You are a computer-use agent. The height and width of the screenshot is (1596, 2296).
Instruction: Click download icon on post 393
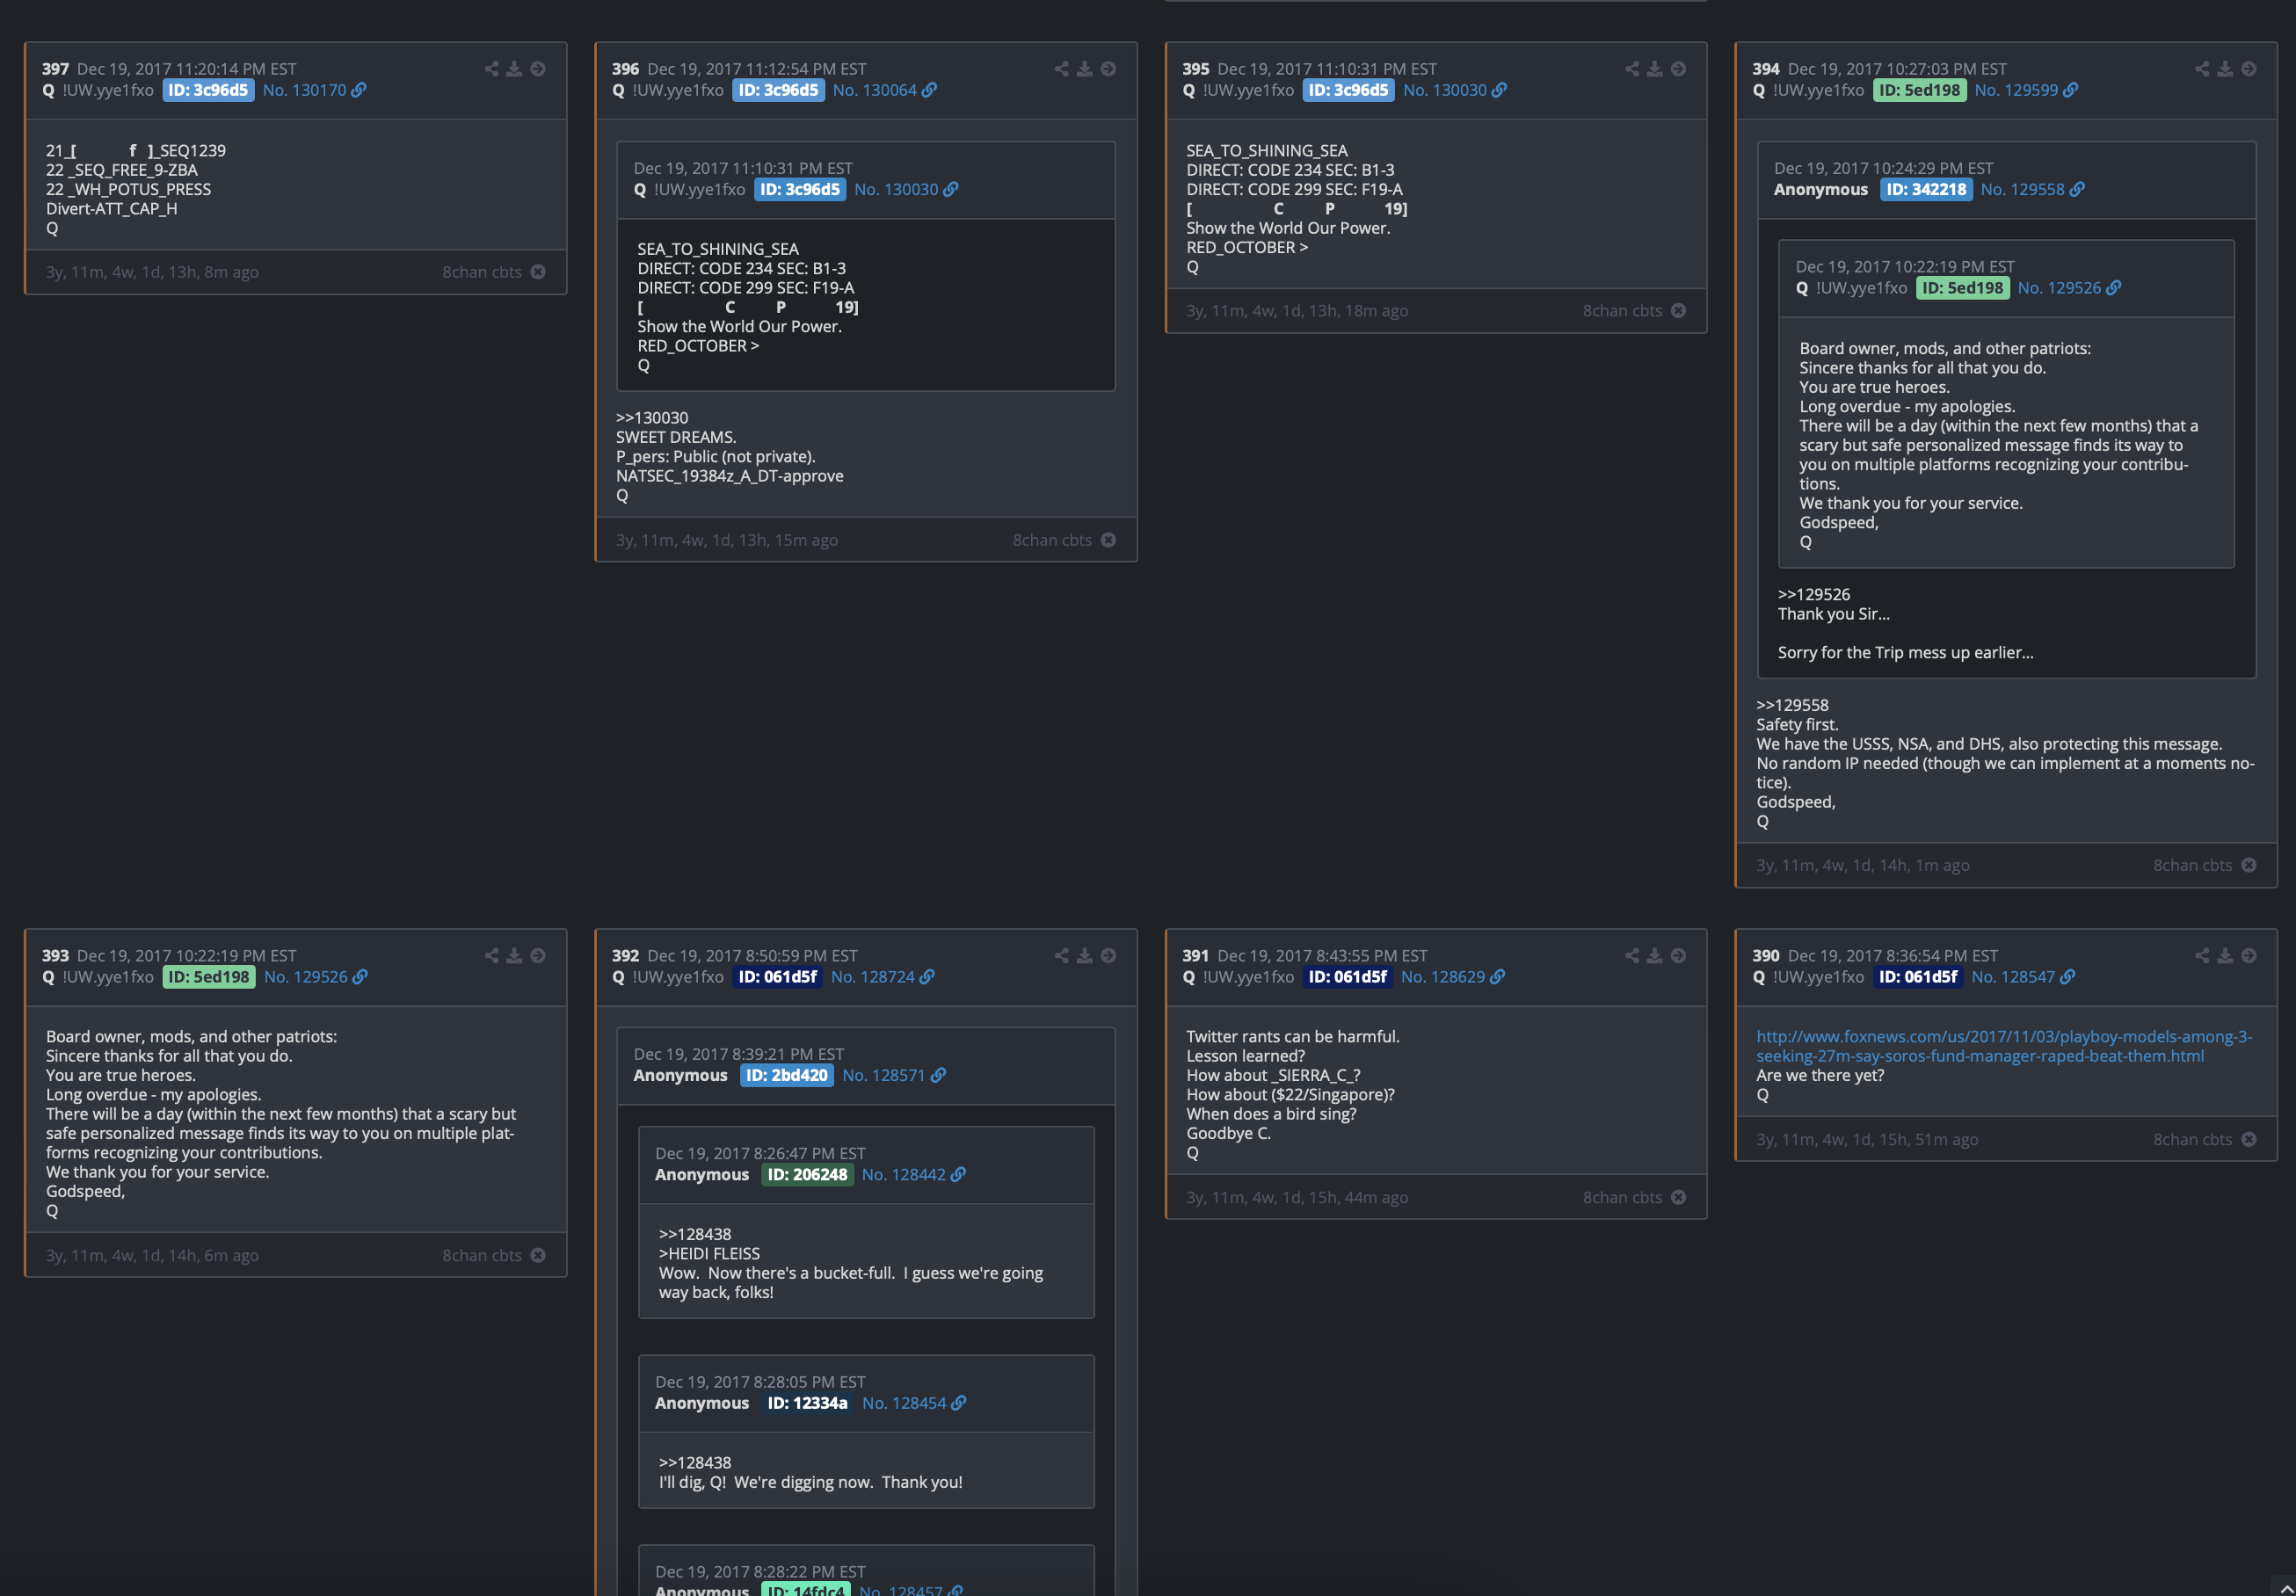pyautogui.click(x=514, y=956)
